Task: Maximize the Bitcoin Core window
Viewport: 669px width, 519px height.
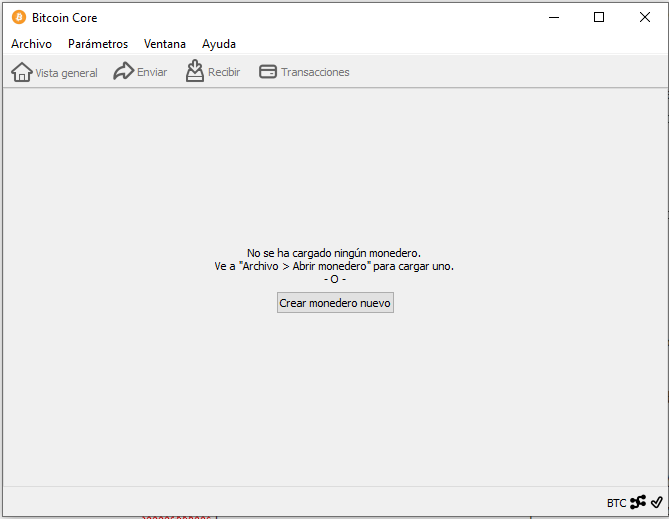Action: click(599, 17)
